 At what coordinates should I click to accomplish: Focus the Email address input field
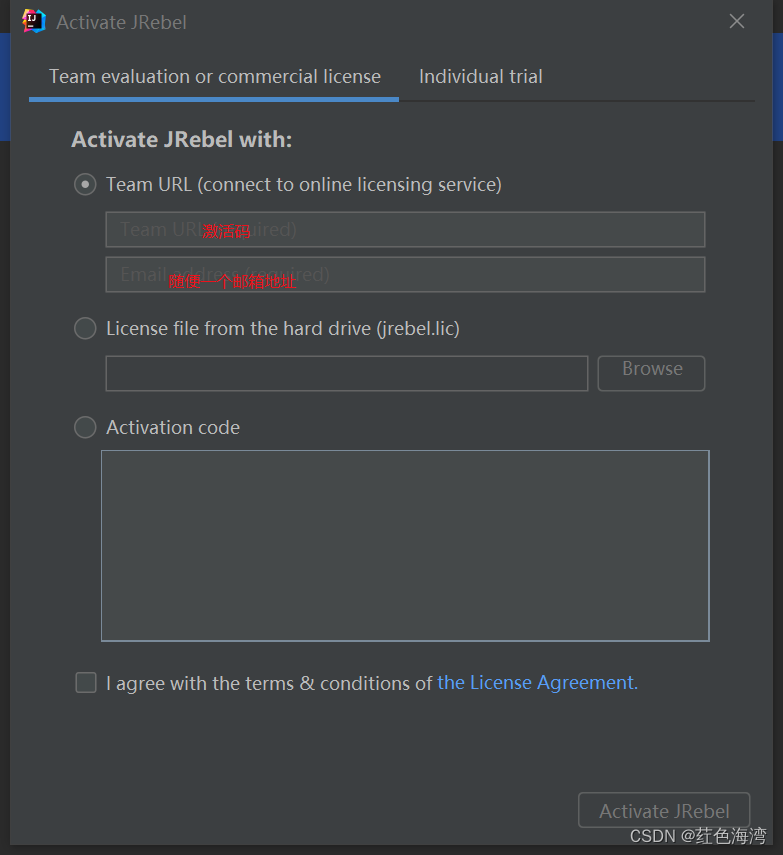405,274
